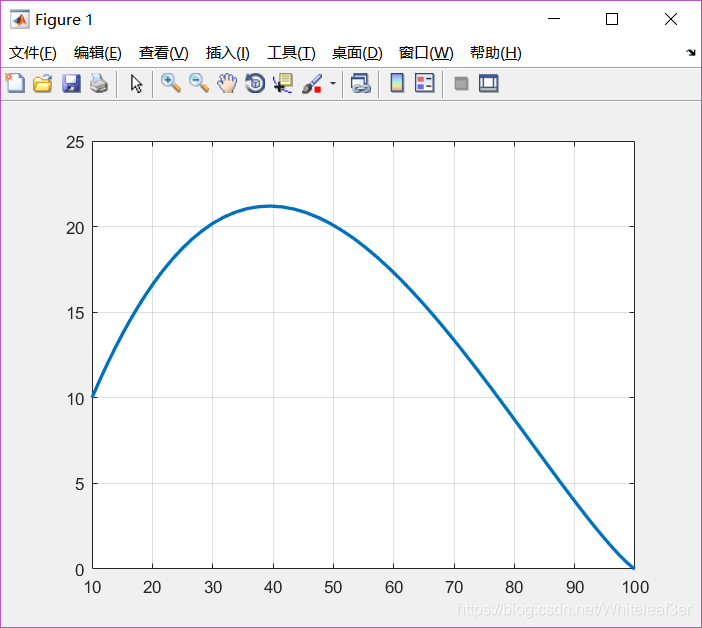Activate the Brush data tool
702x628 pixels.
pyautogui.click(x=312, y=84)
